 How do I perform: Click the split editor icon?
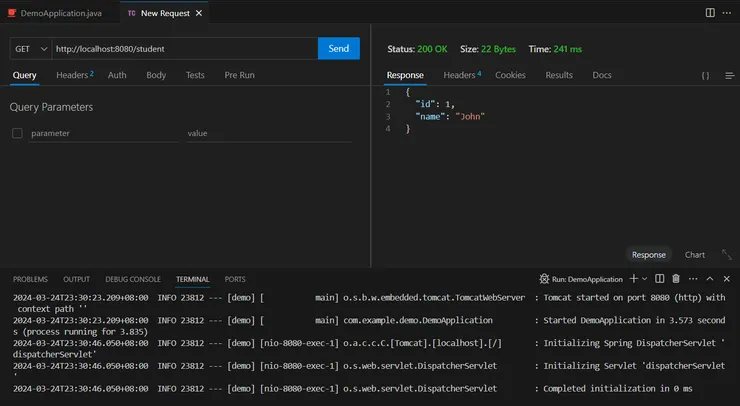click(x=710, y=13)
